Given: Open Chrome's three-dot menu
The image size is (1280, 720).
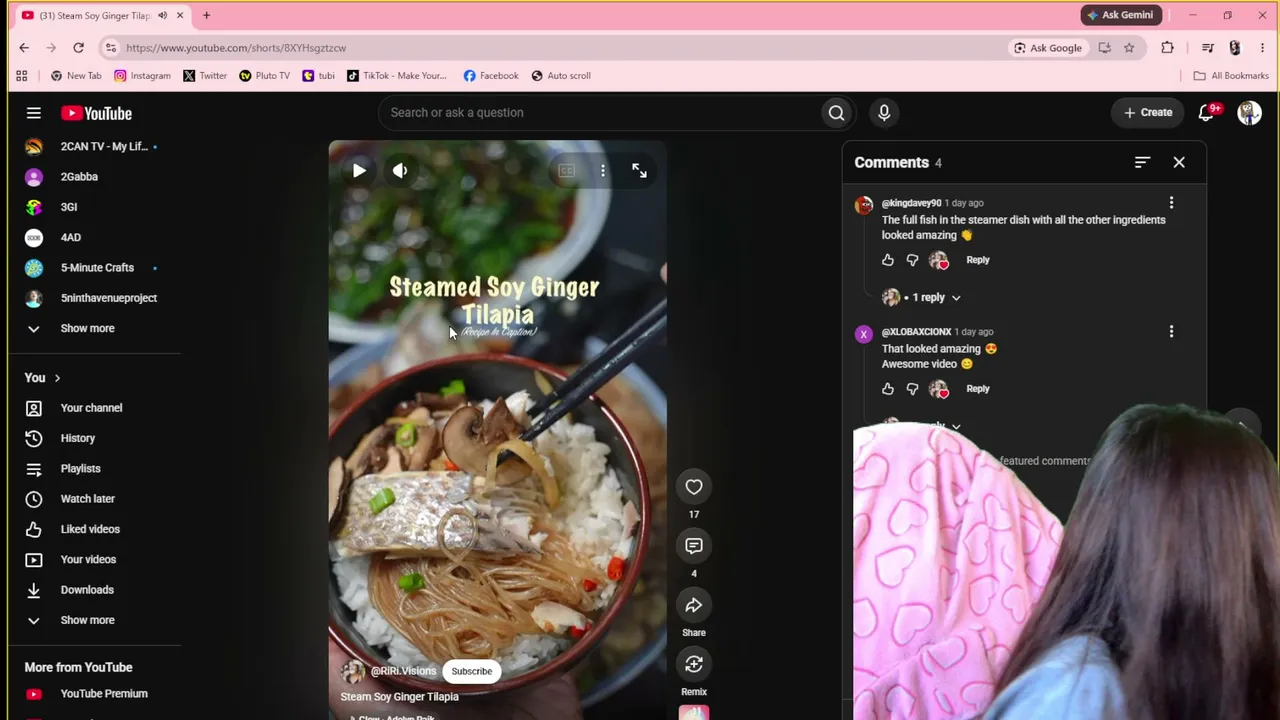Looking at the screenshot, I should [1262, 48].
